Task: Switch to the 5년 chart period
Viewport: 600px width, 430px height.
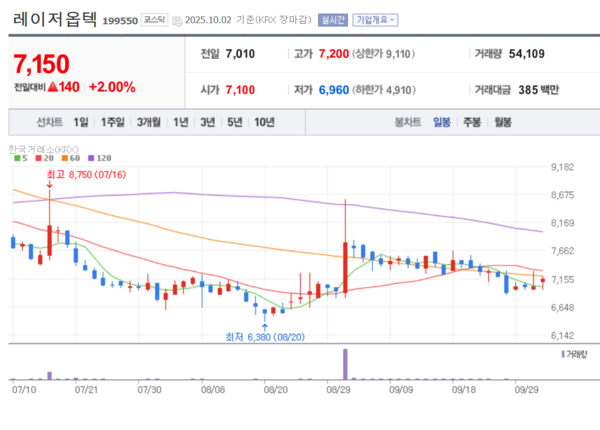Action: pos(234,122)
